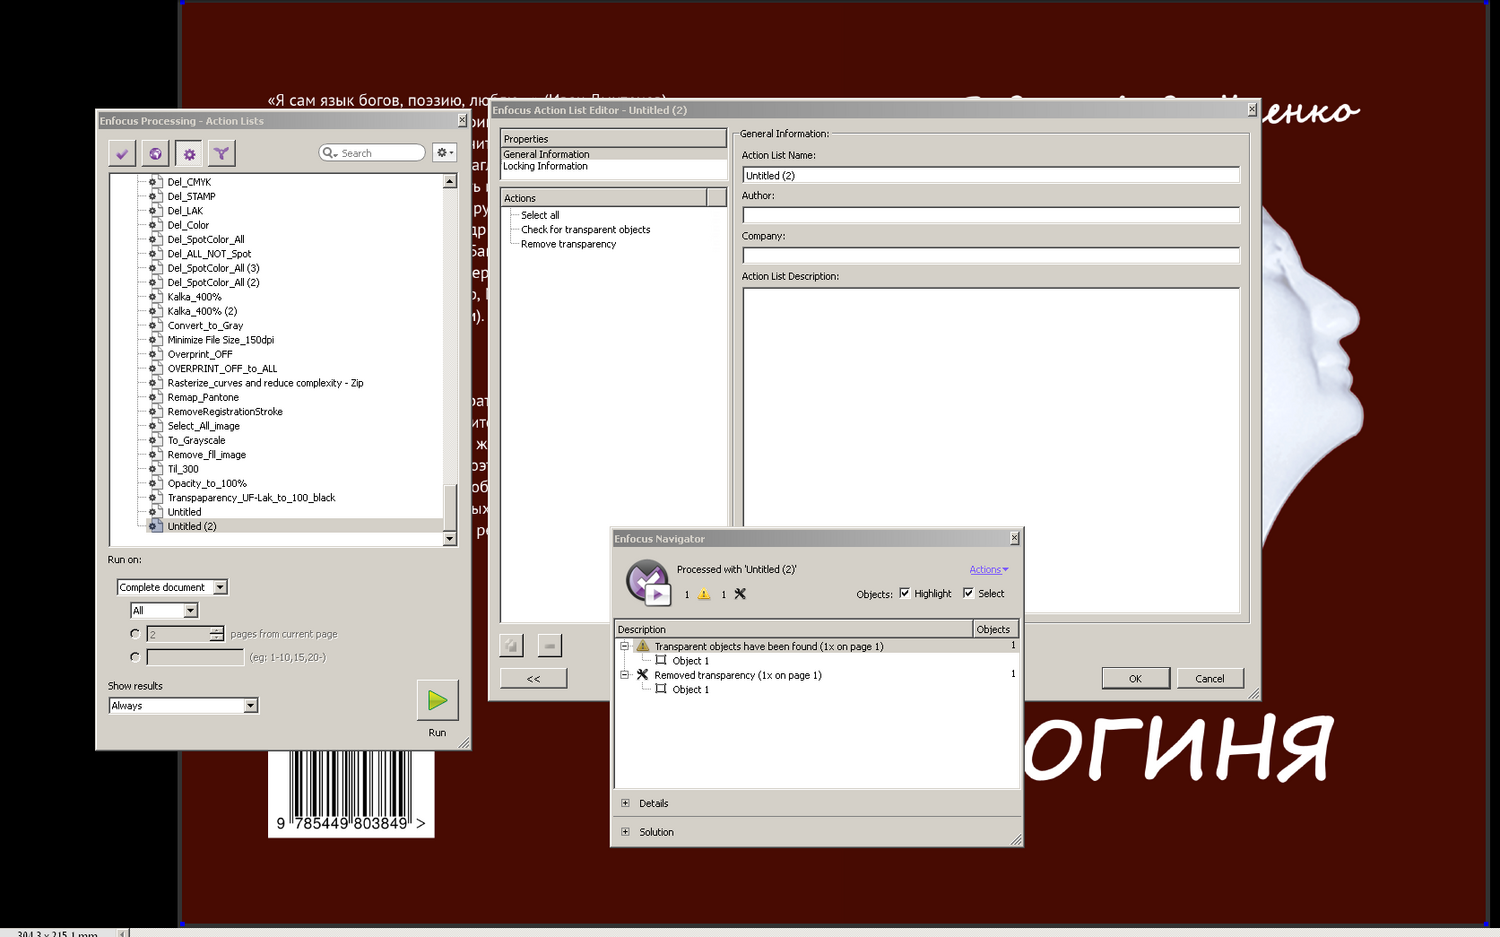
Task: Select Minimize File Size_150dpi action list
Action: (220, 340)
